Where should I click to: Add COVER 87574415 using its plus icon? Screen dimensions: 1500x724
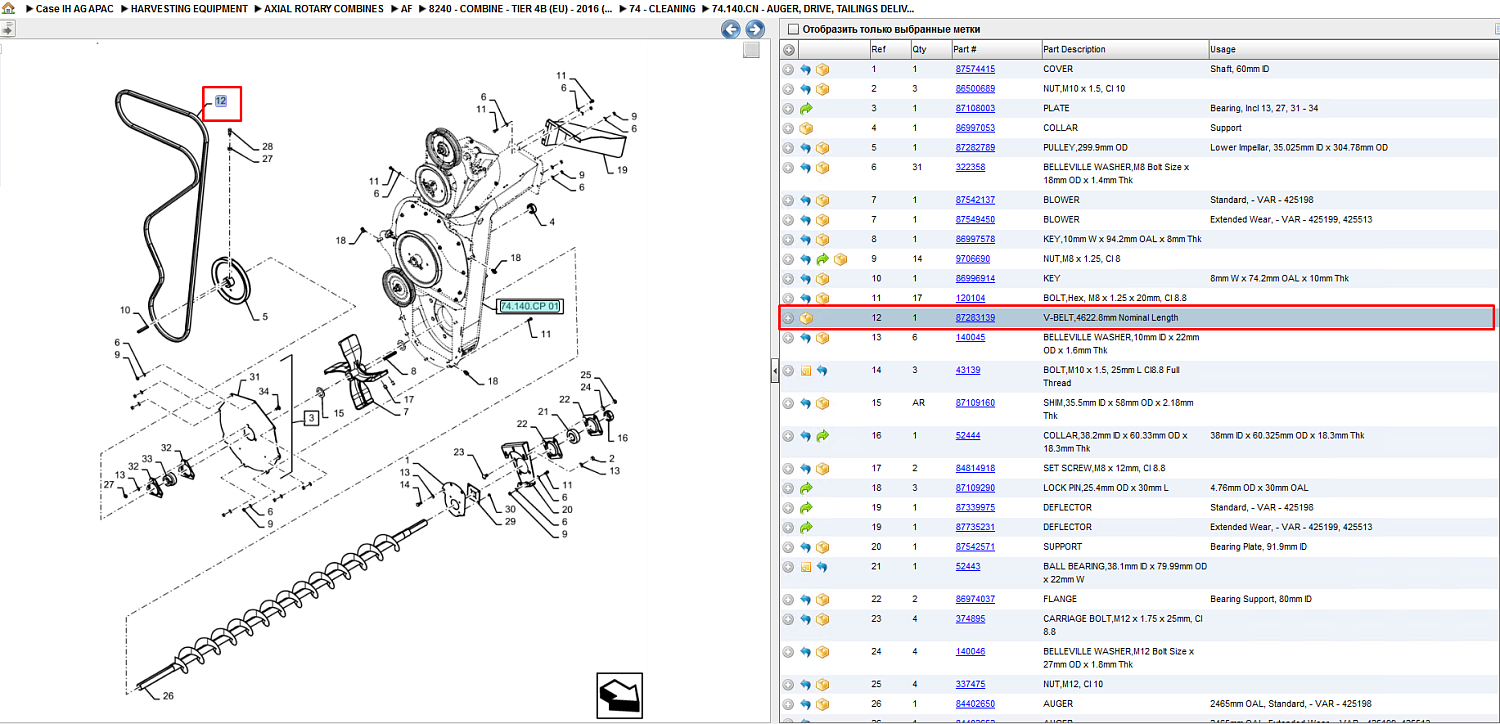[x=788, y=70]
